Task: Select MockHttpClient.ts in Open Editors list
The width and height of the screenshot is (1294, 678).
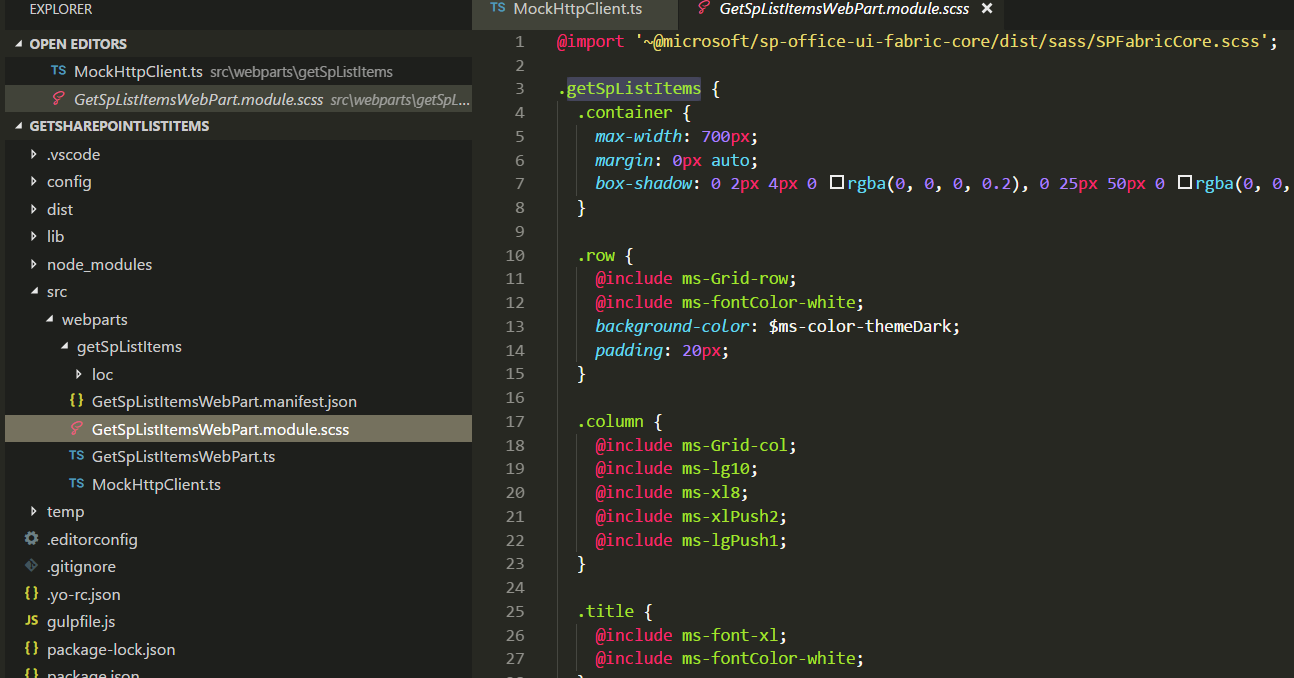Action: pyautogui.click(x=138, y=72)
